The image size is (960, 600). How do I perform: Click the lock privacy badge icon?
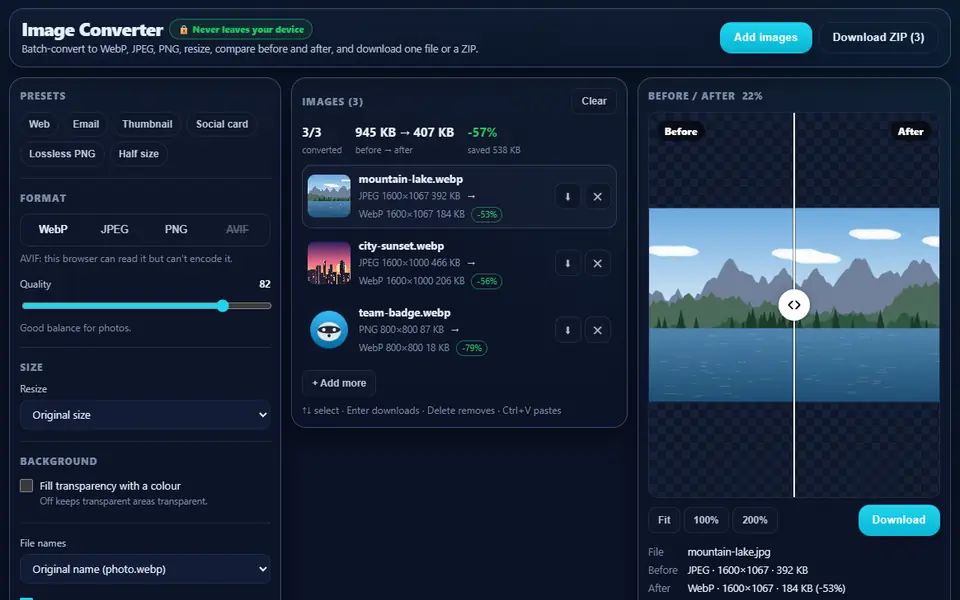[183, 29]
